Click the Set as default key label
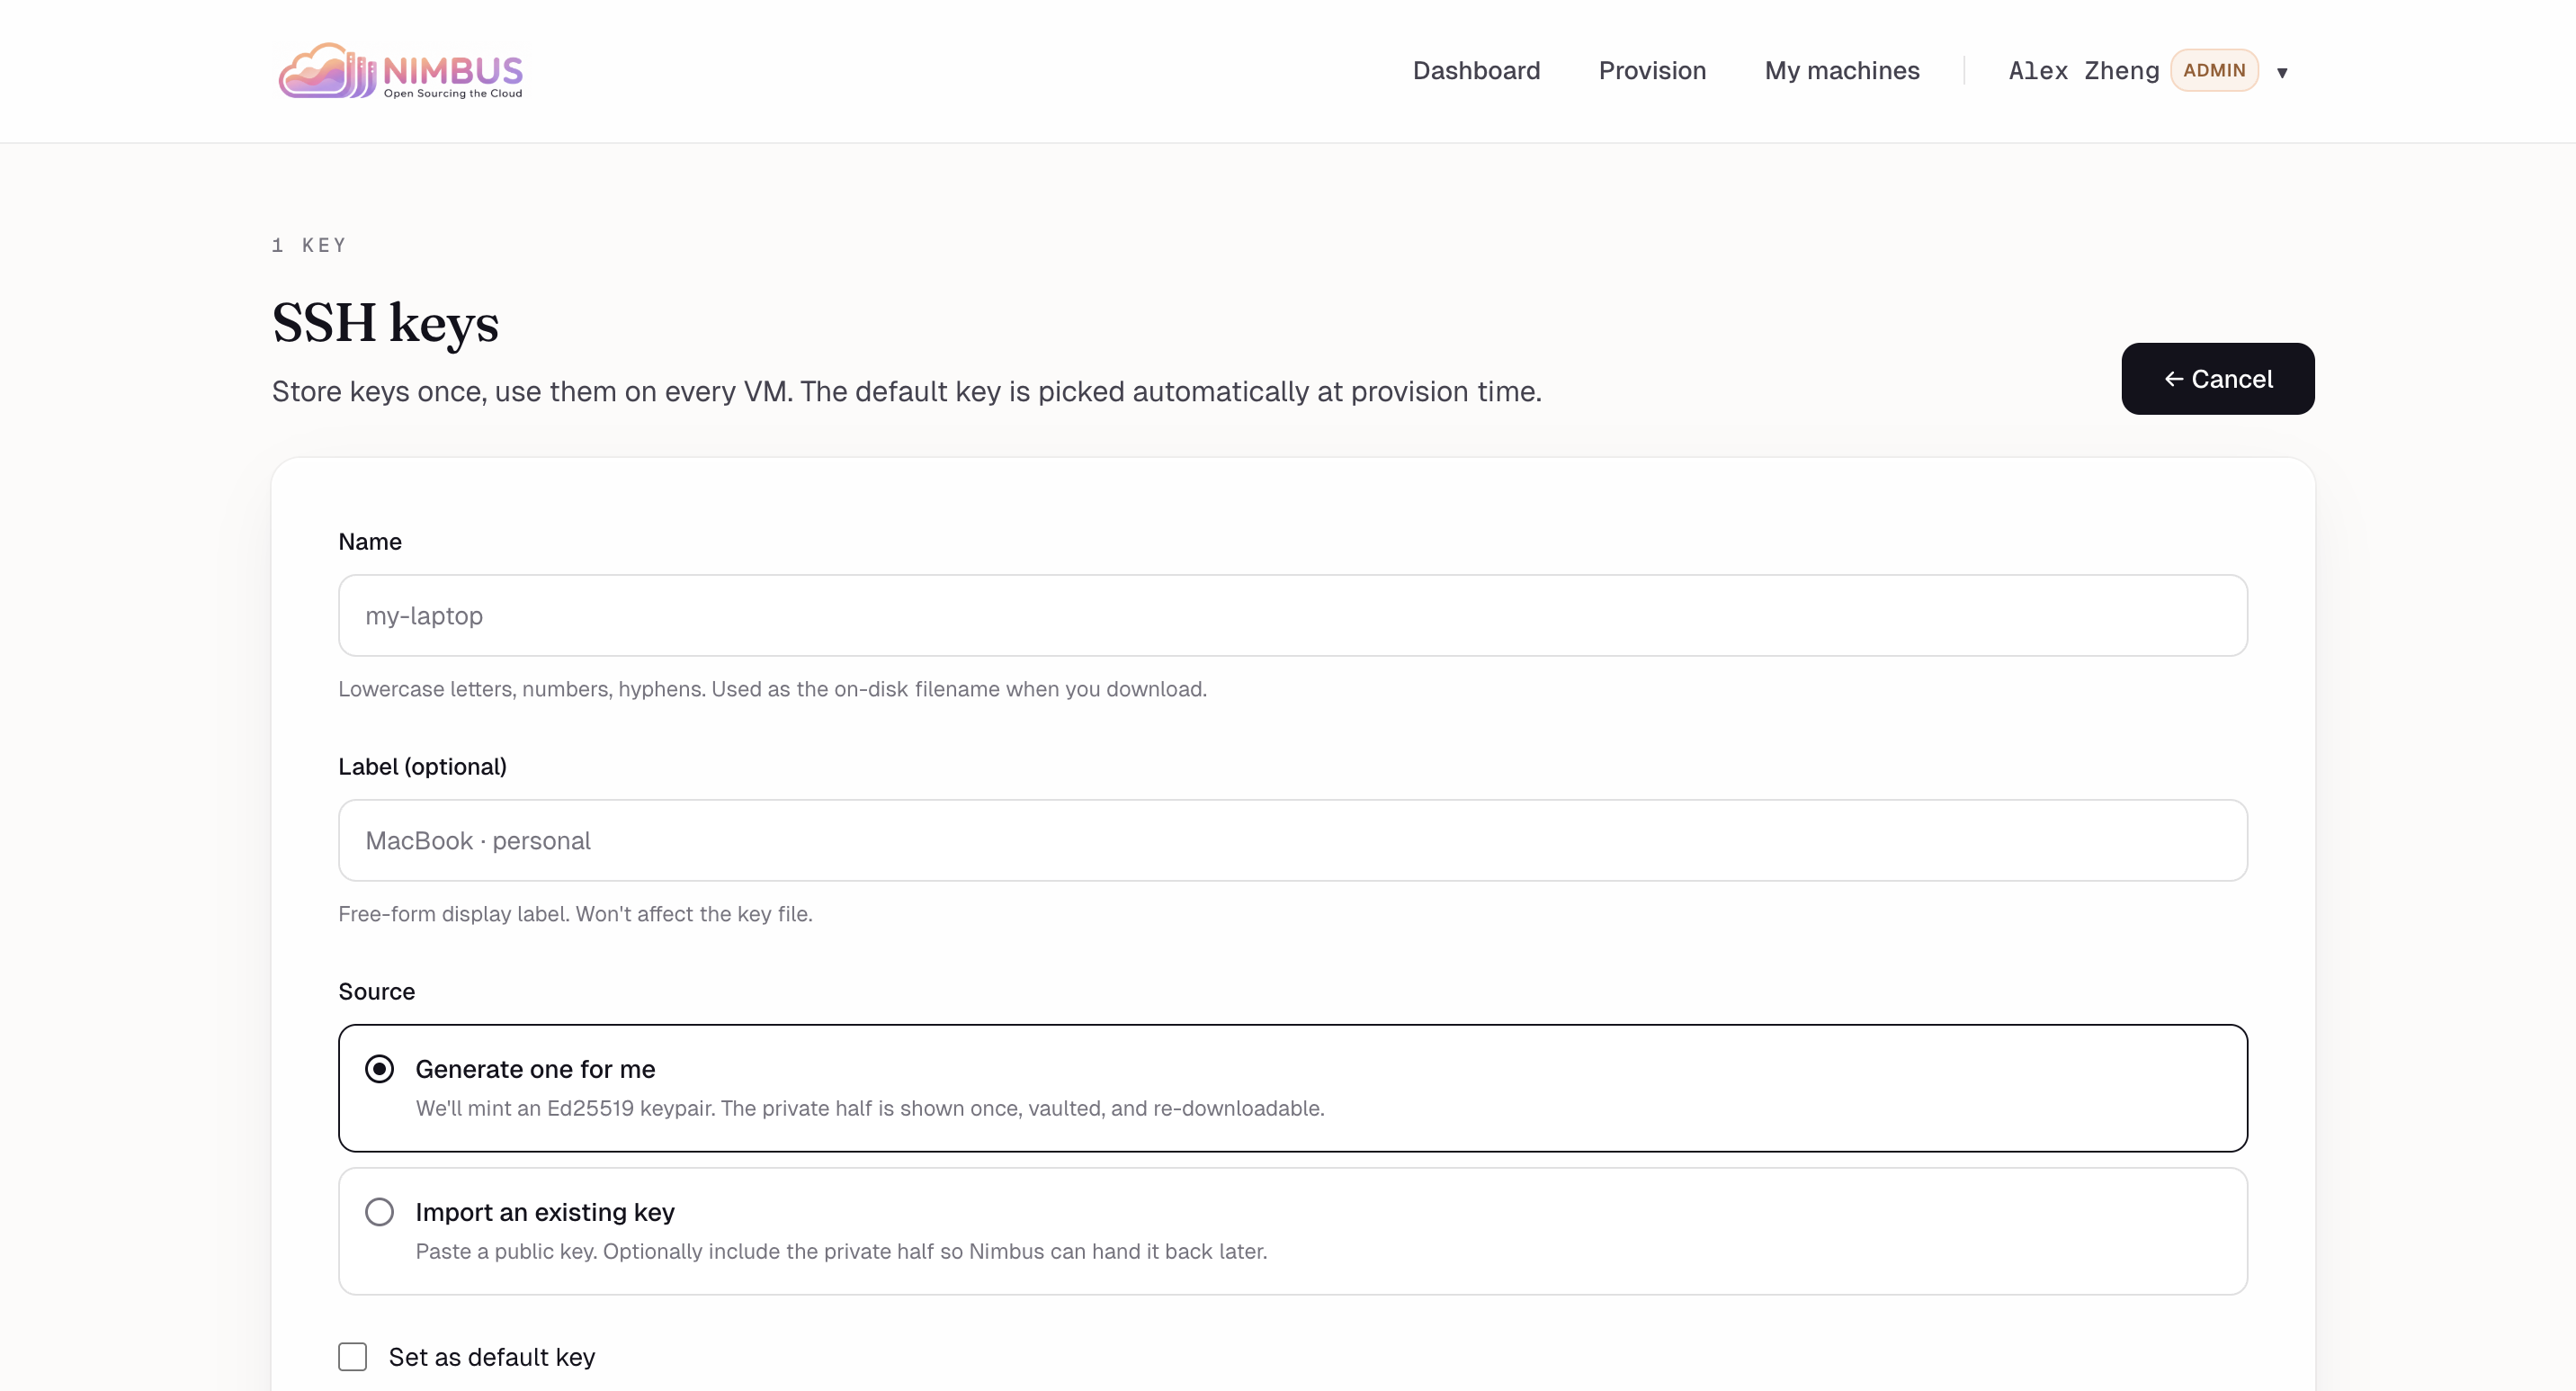This screenshot has height=1391, width=2576. [491, 1357]
